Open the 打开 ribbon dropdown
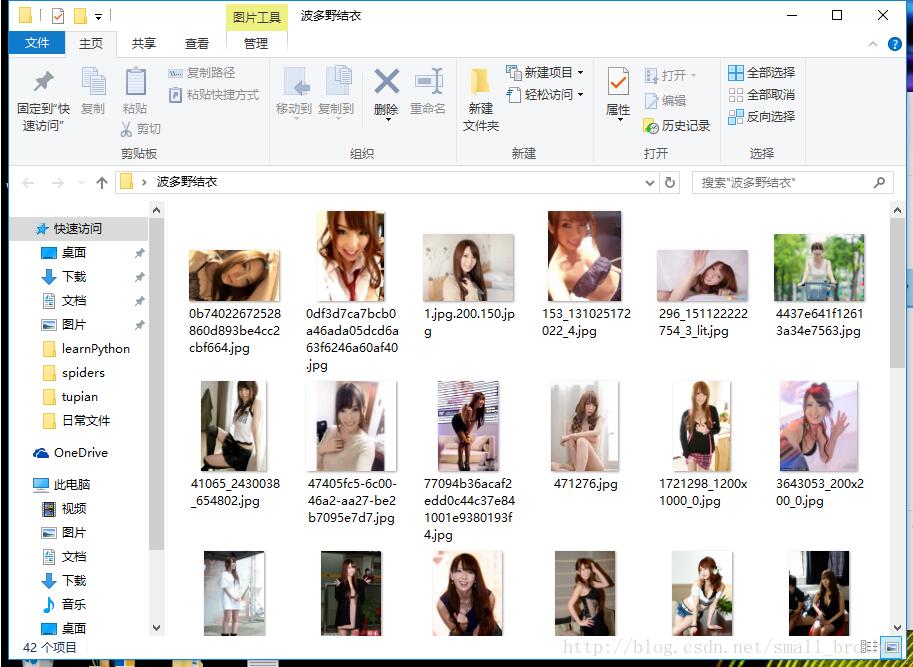Screen dimensions: 913x667 671,76
